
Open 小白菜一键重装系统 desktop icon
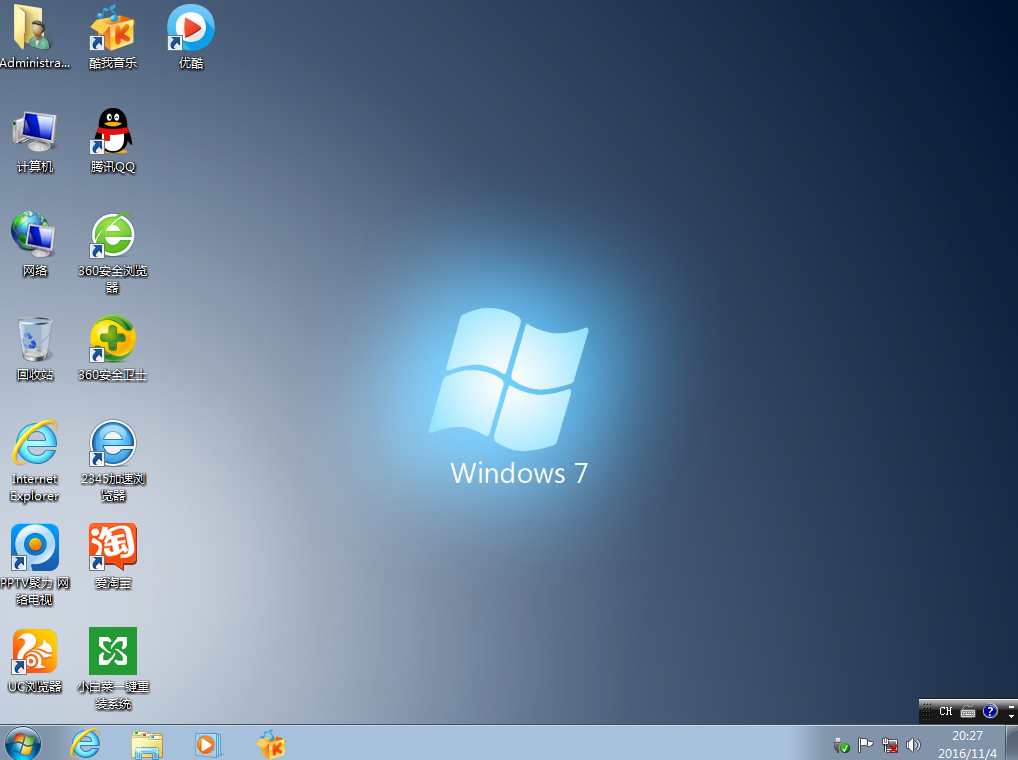pyautogui.click(x=112, y=668)
